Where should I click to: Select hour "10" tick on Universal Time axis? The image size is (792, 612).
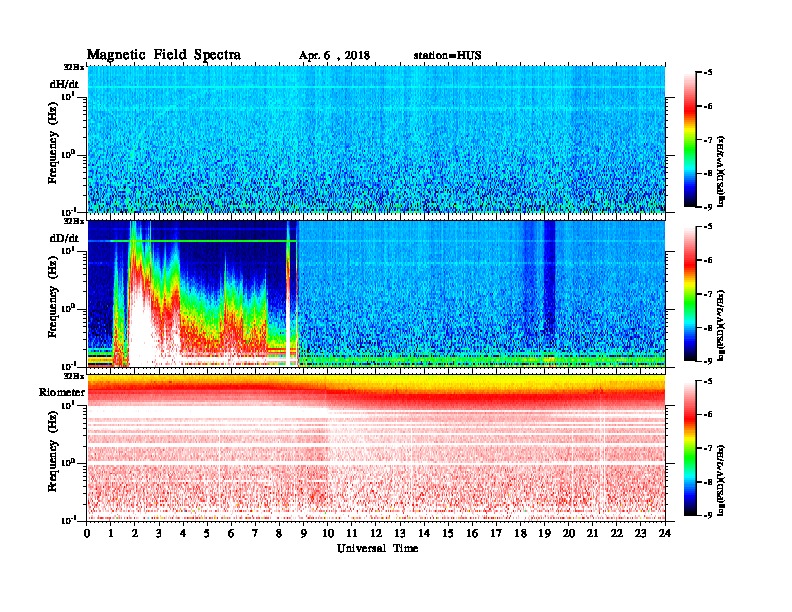click(x=328, y=533)
